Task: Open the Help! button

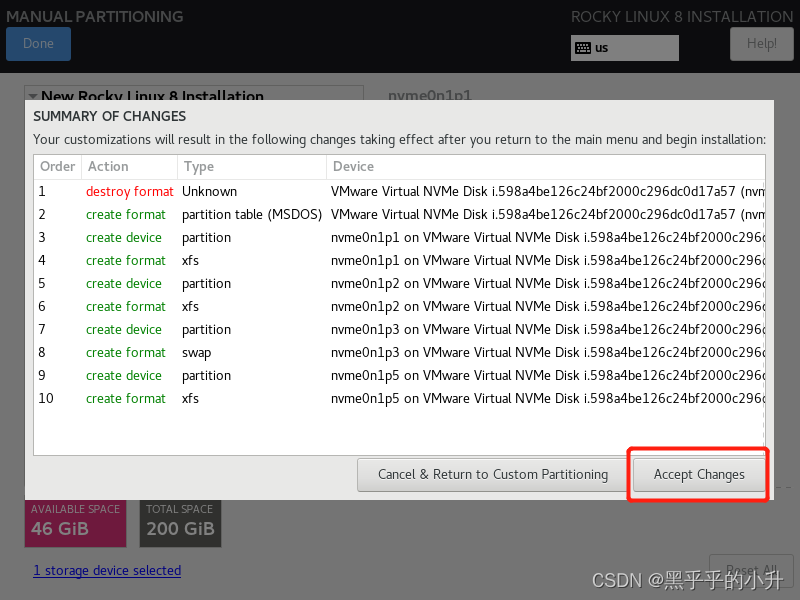Action: pyautogui.click(x=762, y=44)
